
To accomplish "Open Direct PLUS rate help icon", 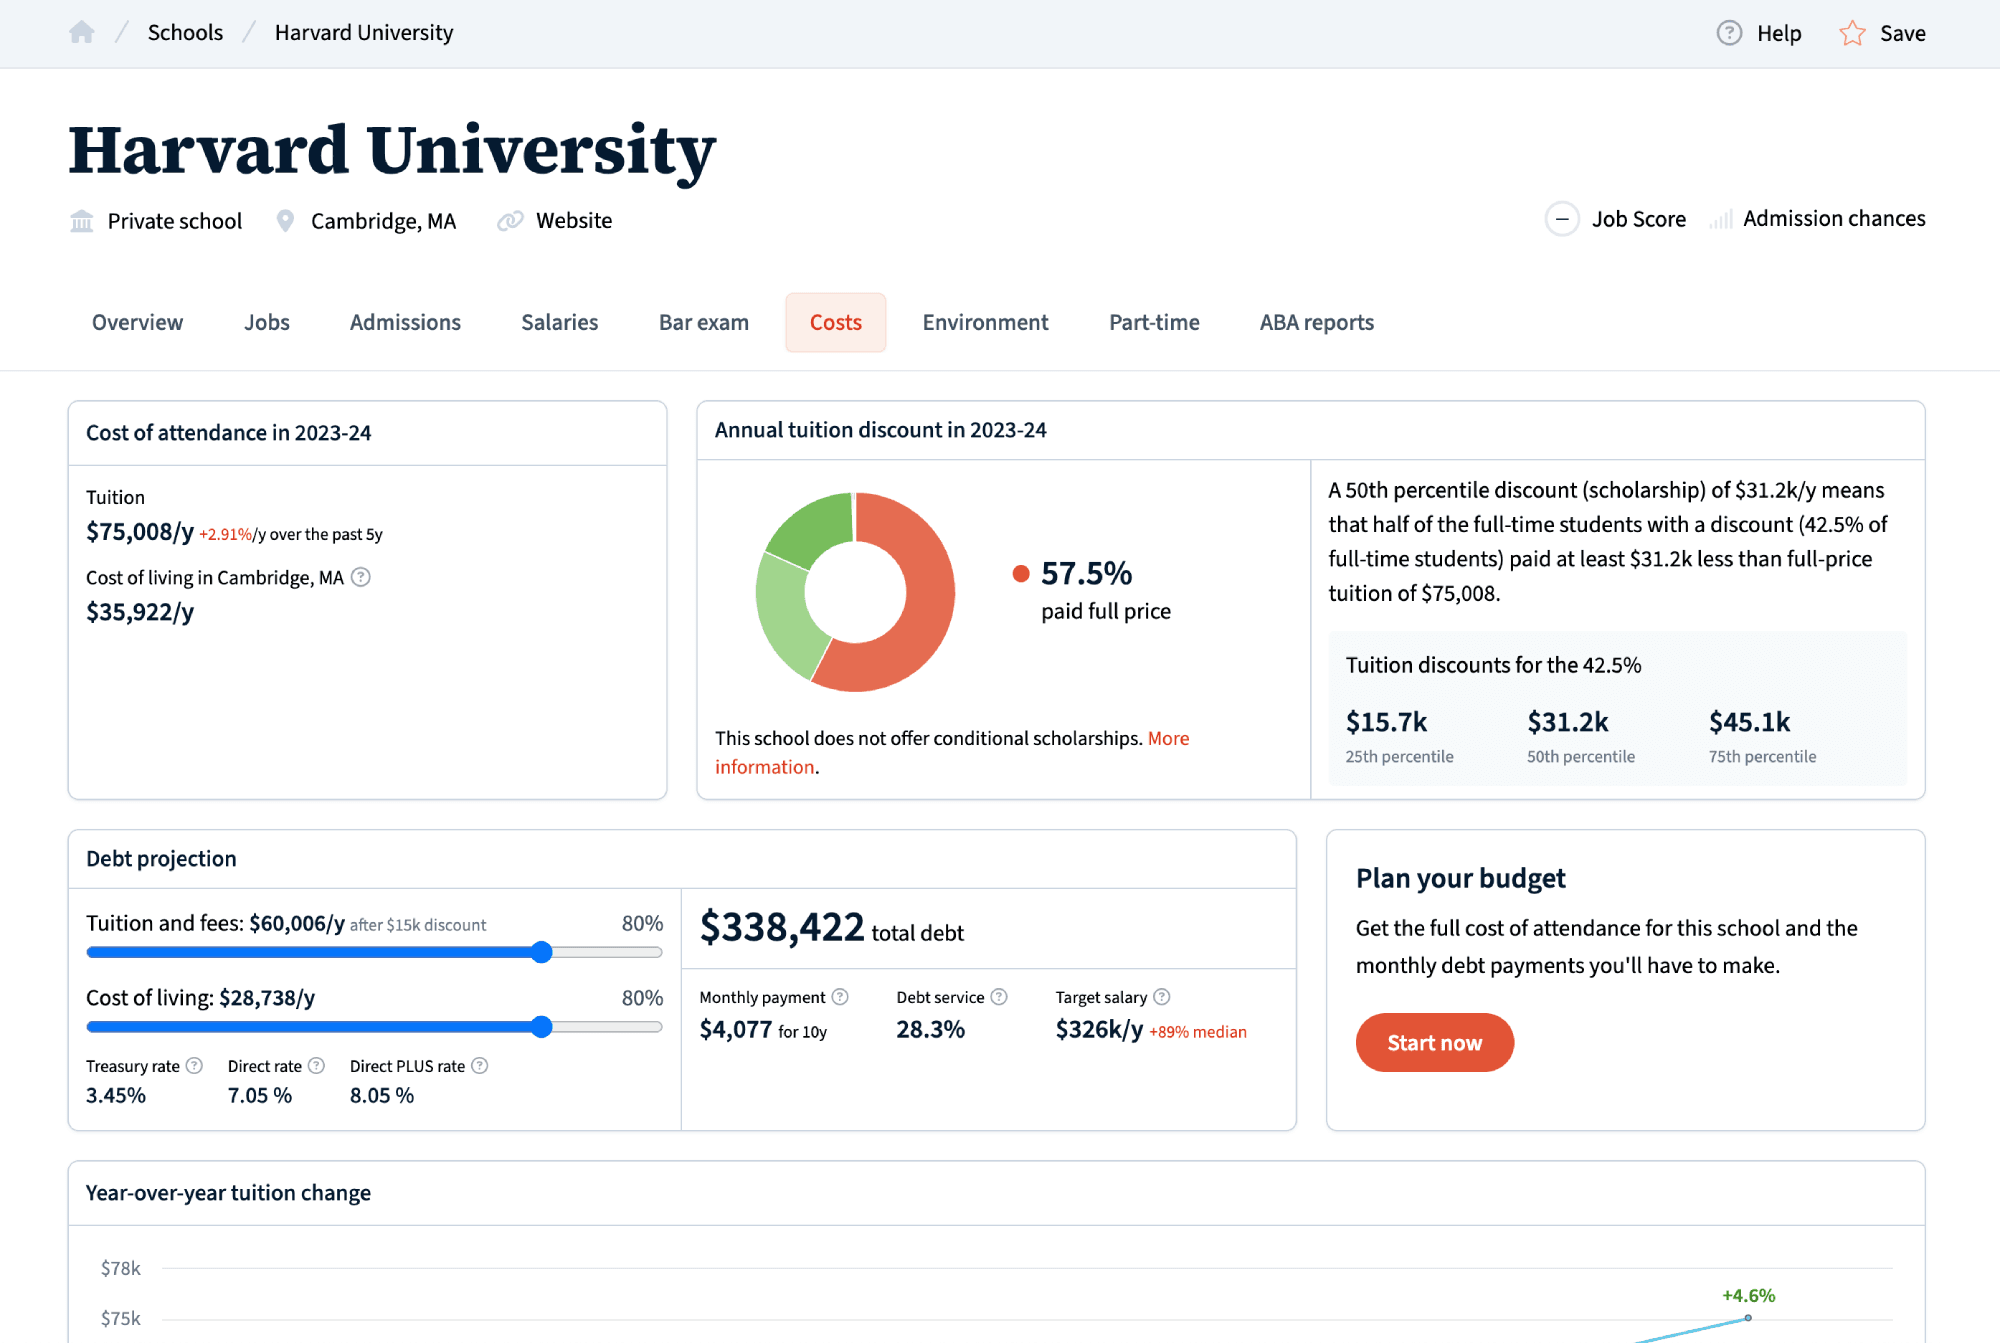I will 480,1066.
